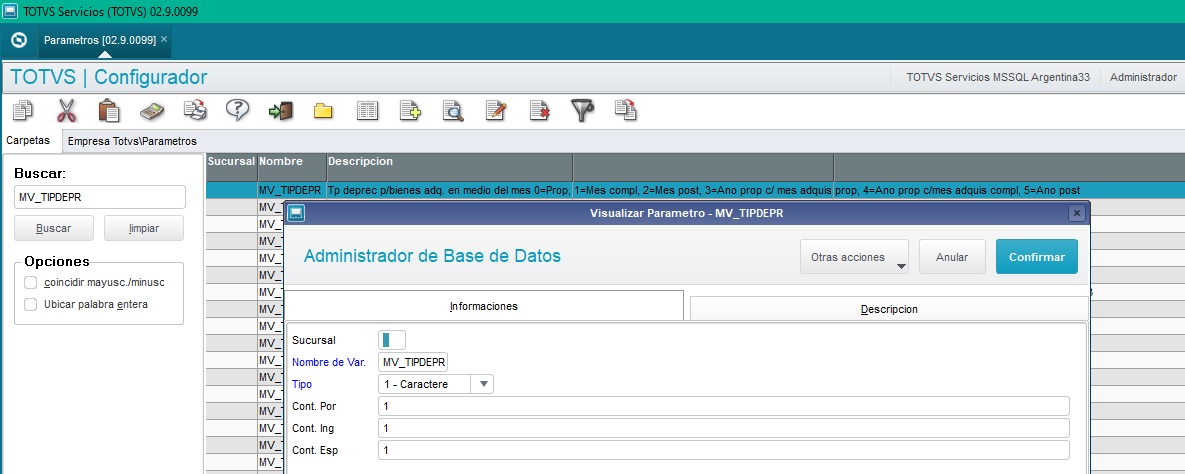
Task: Click the exit door icon
Action: pyautogui.click(x=280, y=111)
